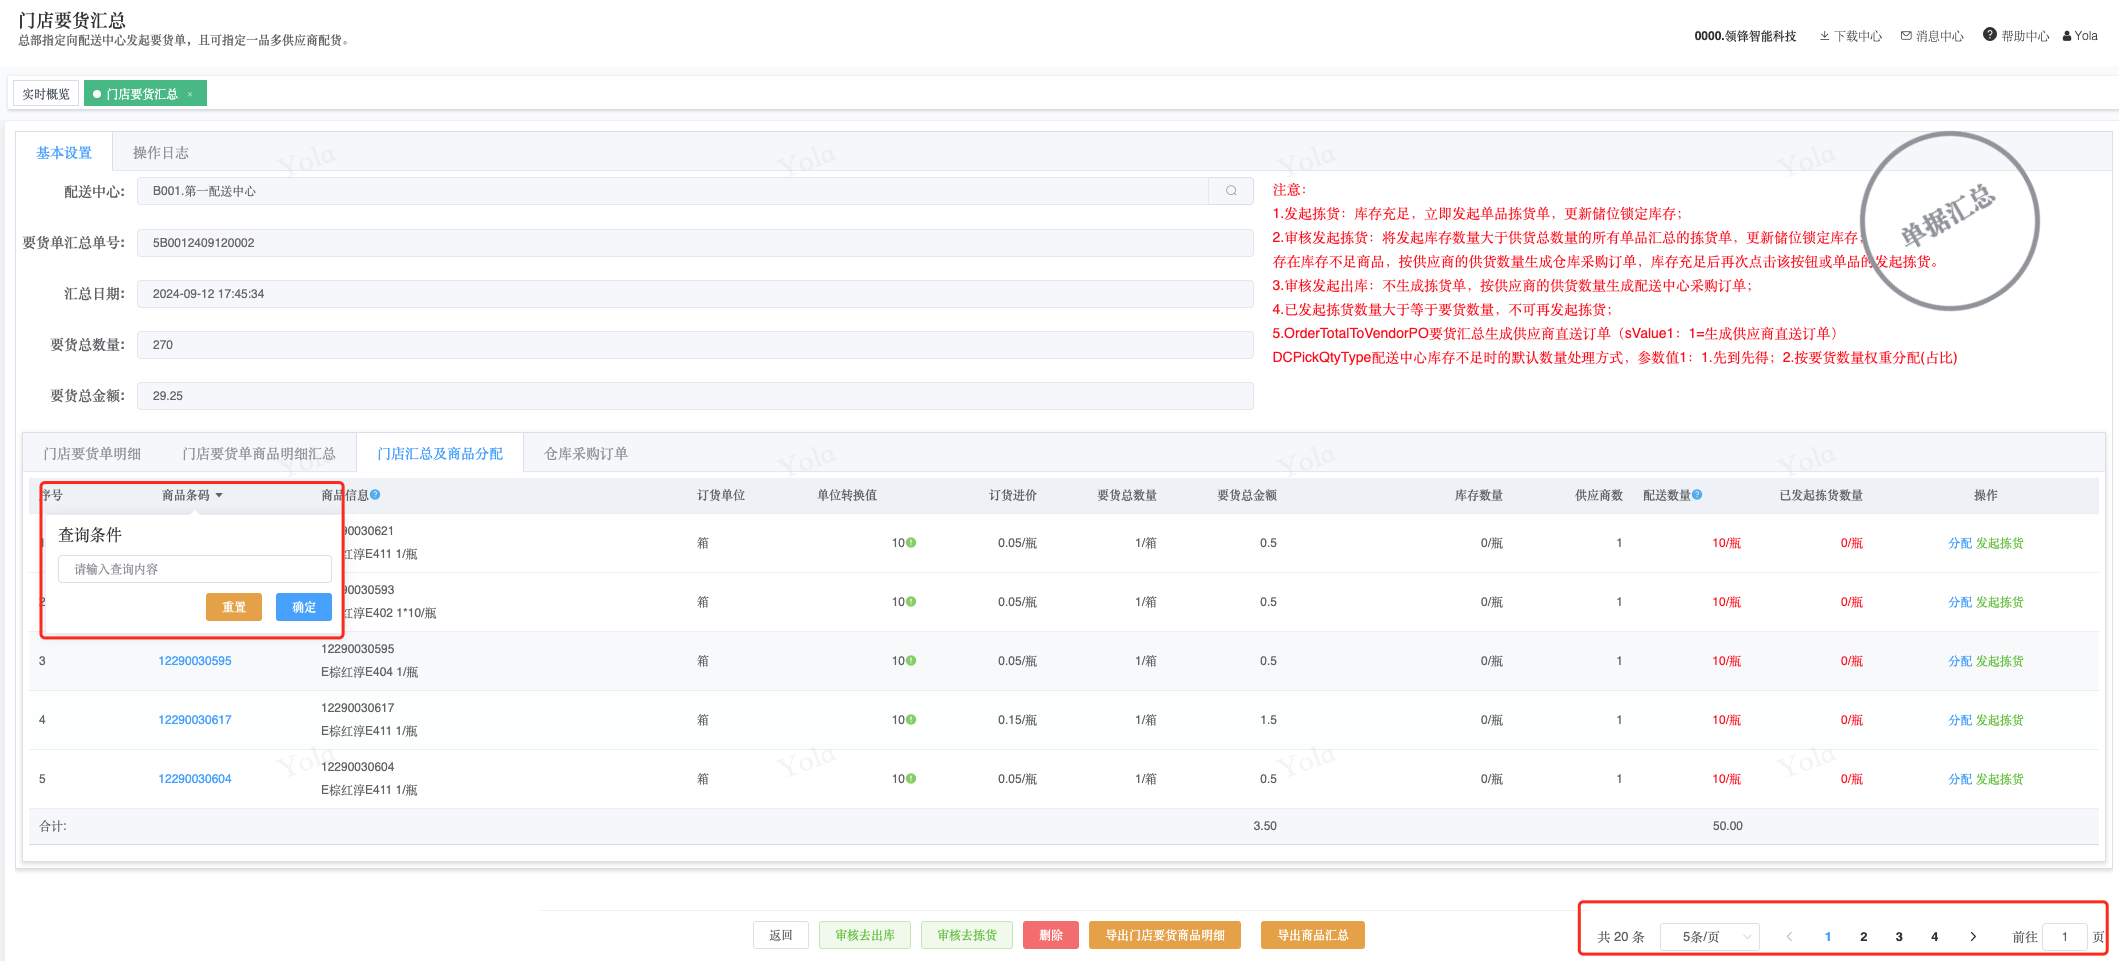This screenshot has height=961, width=2119.
Task: Open 消息中心 envelope icon
Action: 1906,36
